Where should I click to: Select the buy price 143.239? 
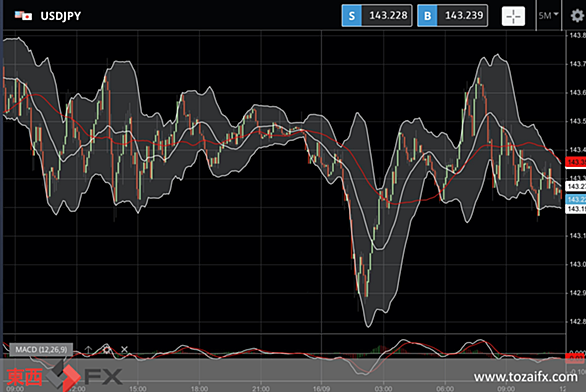pyautogui.click(x=463, y=15)
